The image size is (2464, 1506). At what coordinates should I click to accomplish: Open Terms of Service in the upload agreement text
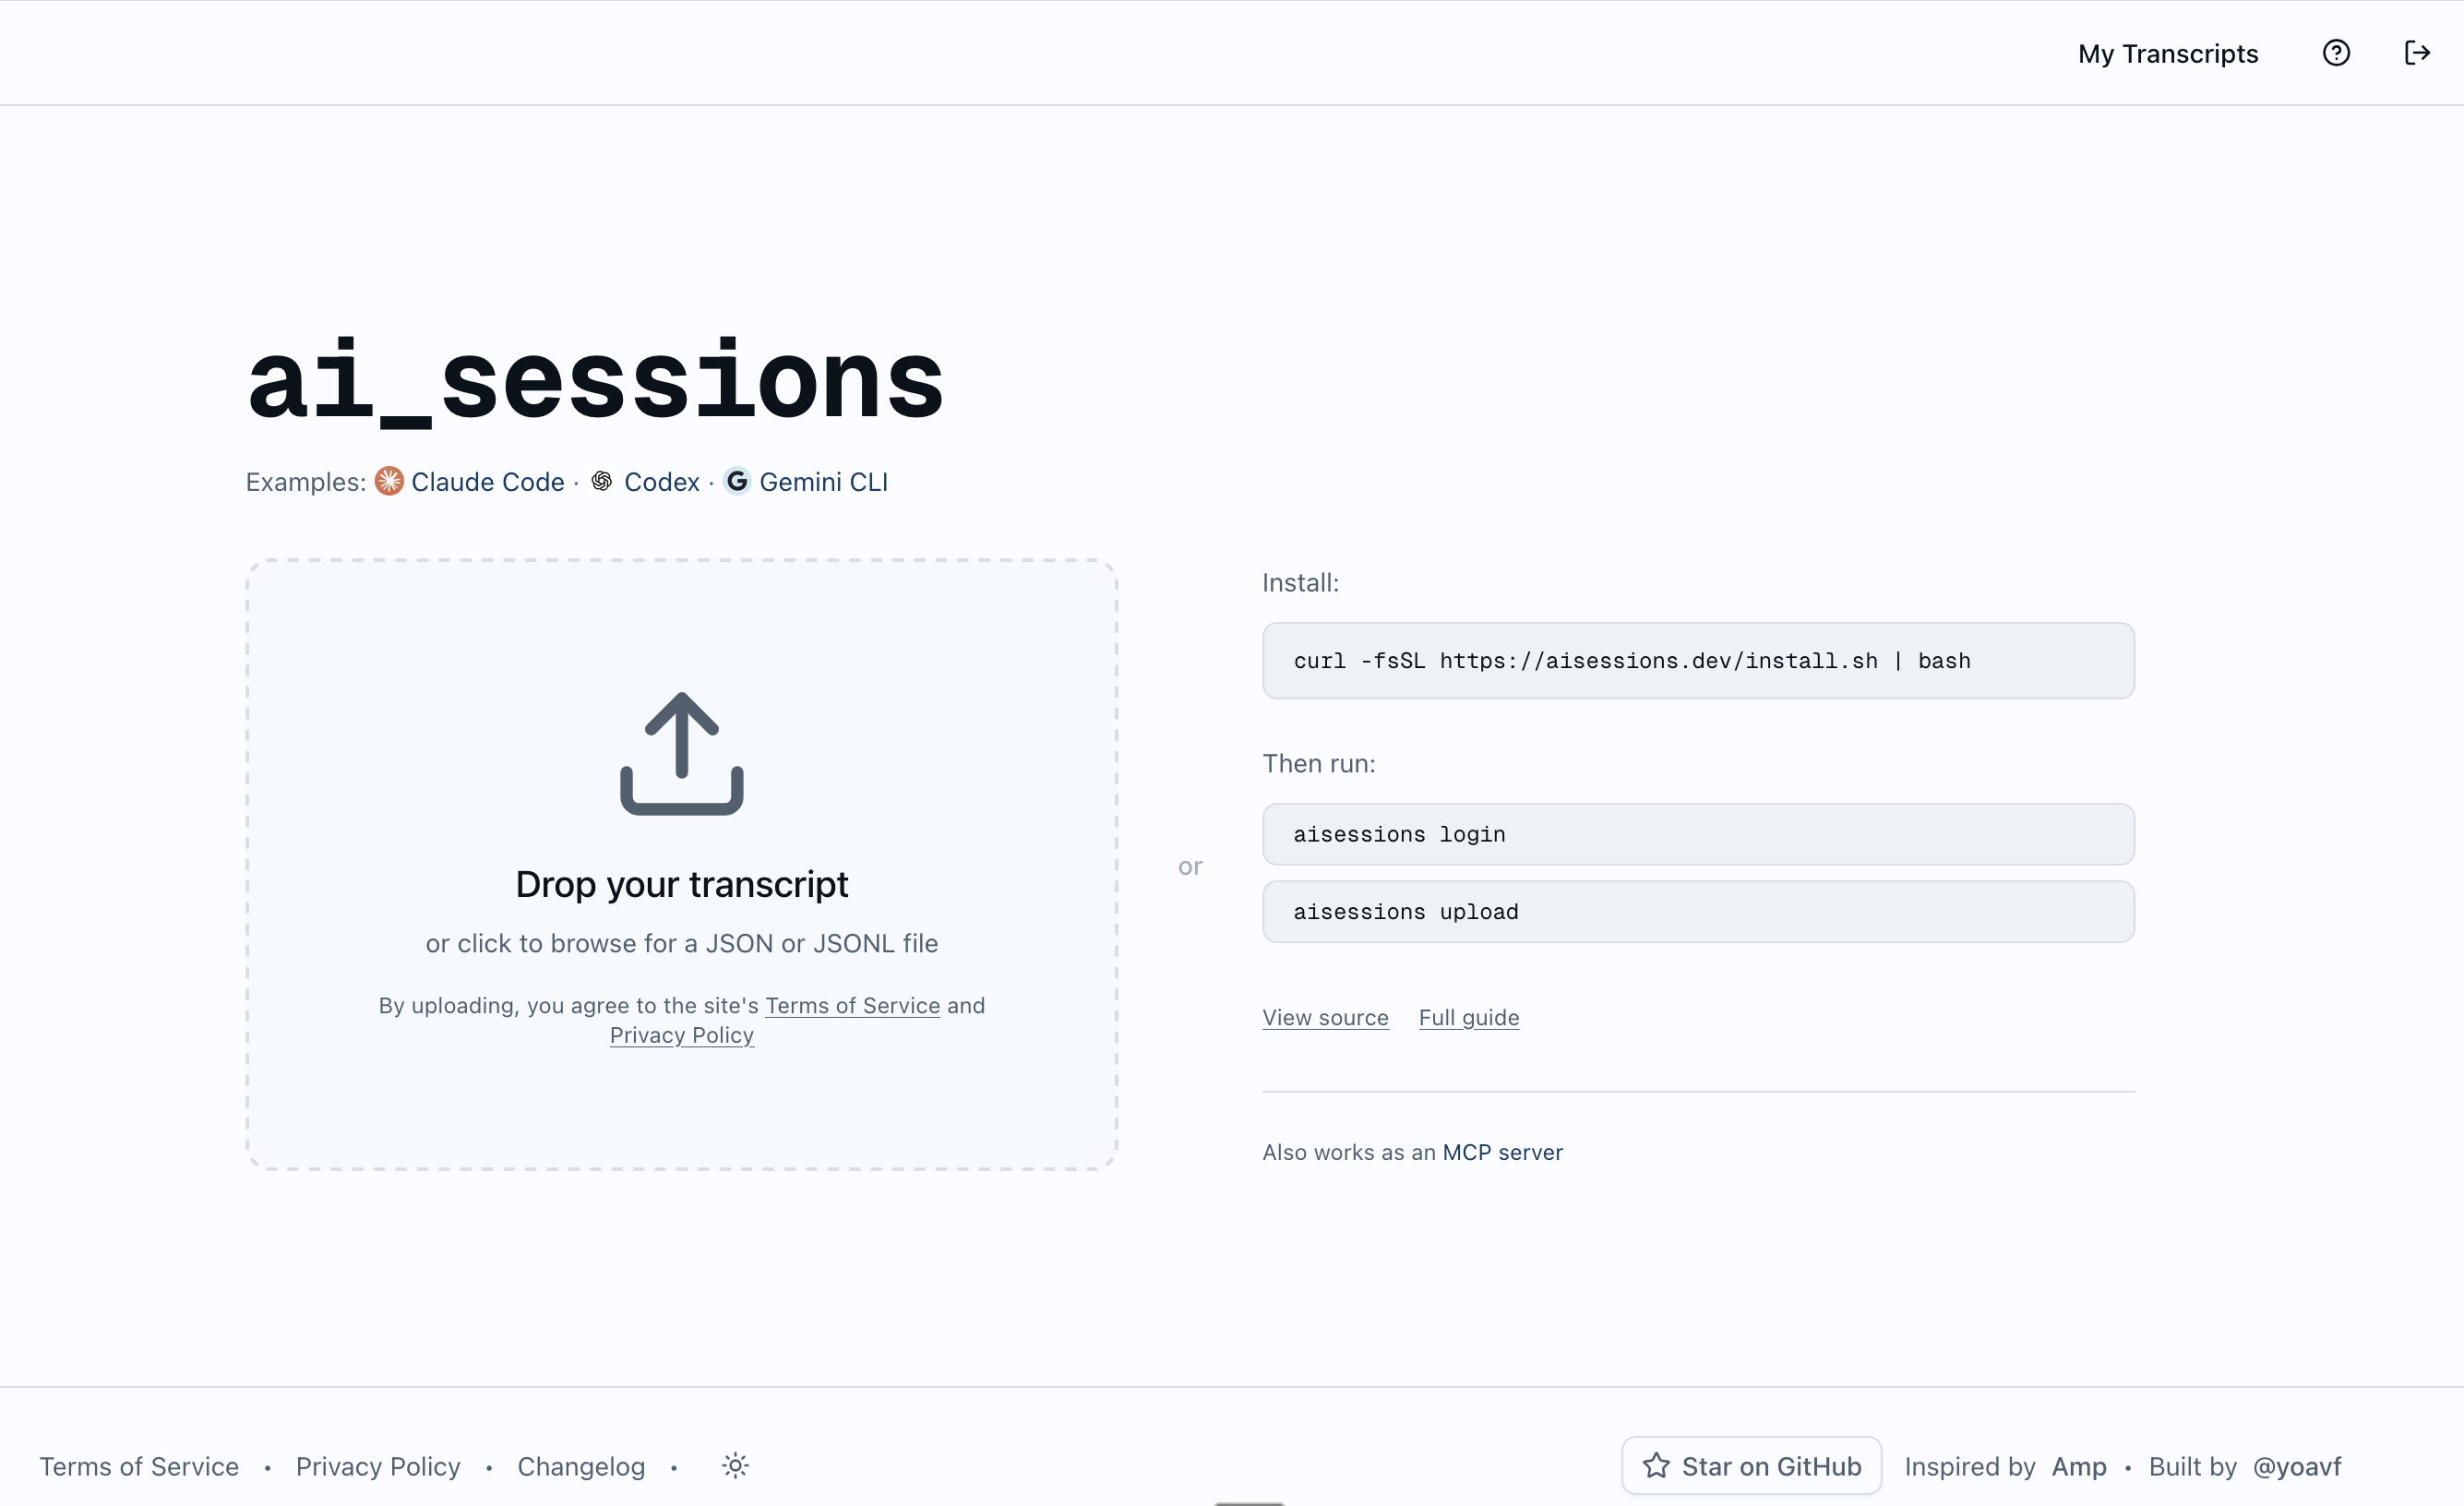[852, 1006]
